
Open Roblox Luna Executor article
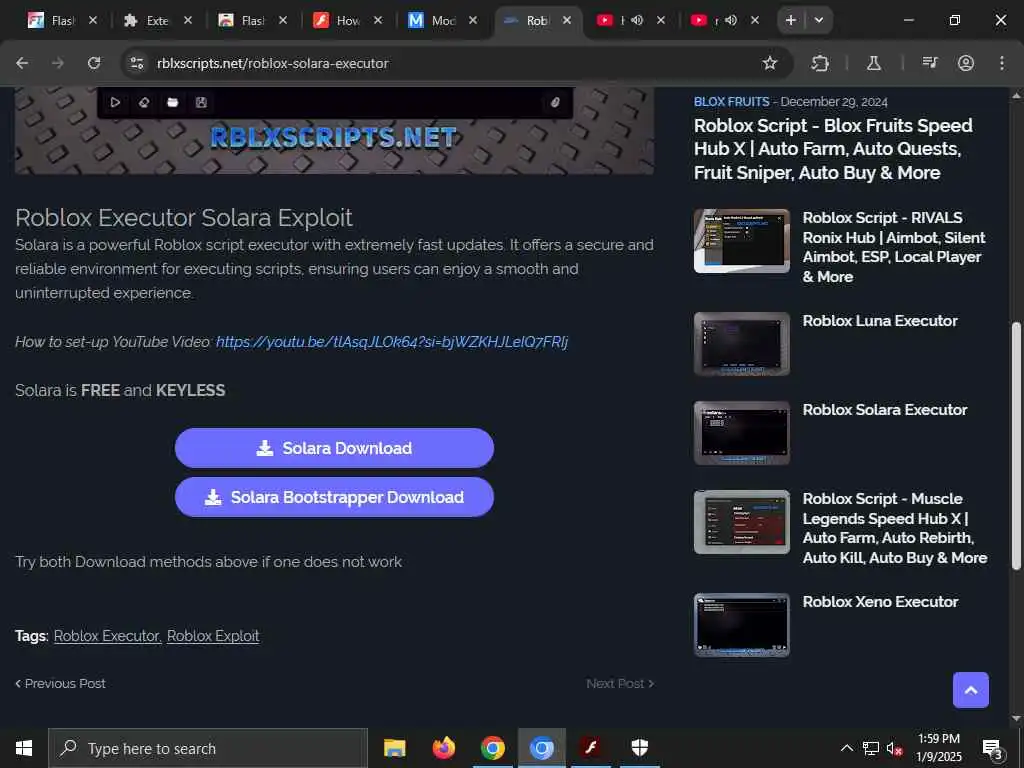click(880, 321)
